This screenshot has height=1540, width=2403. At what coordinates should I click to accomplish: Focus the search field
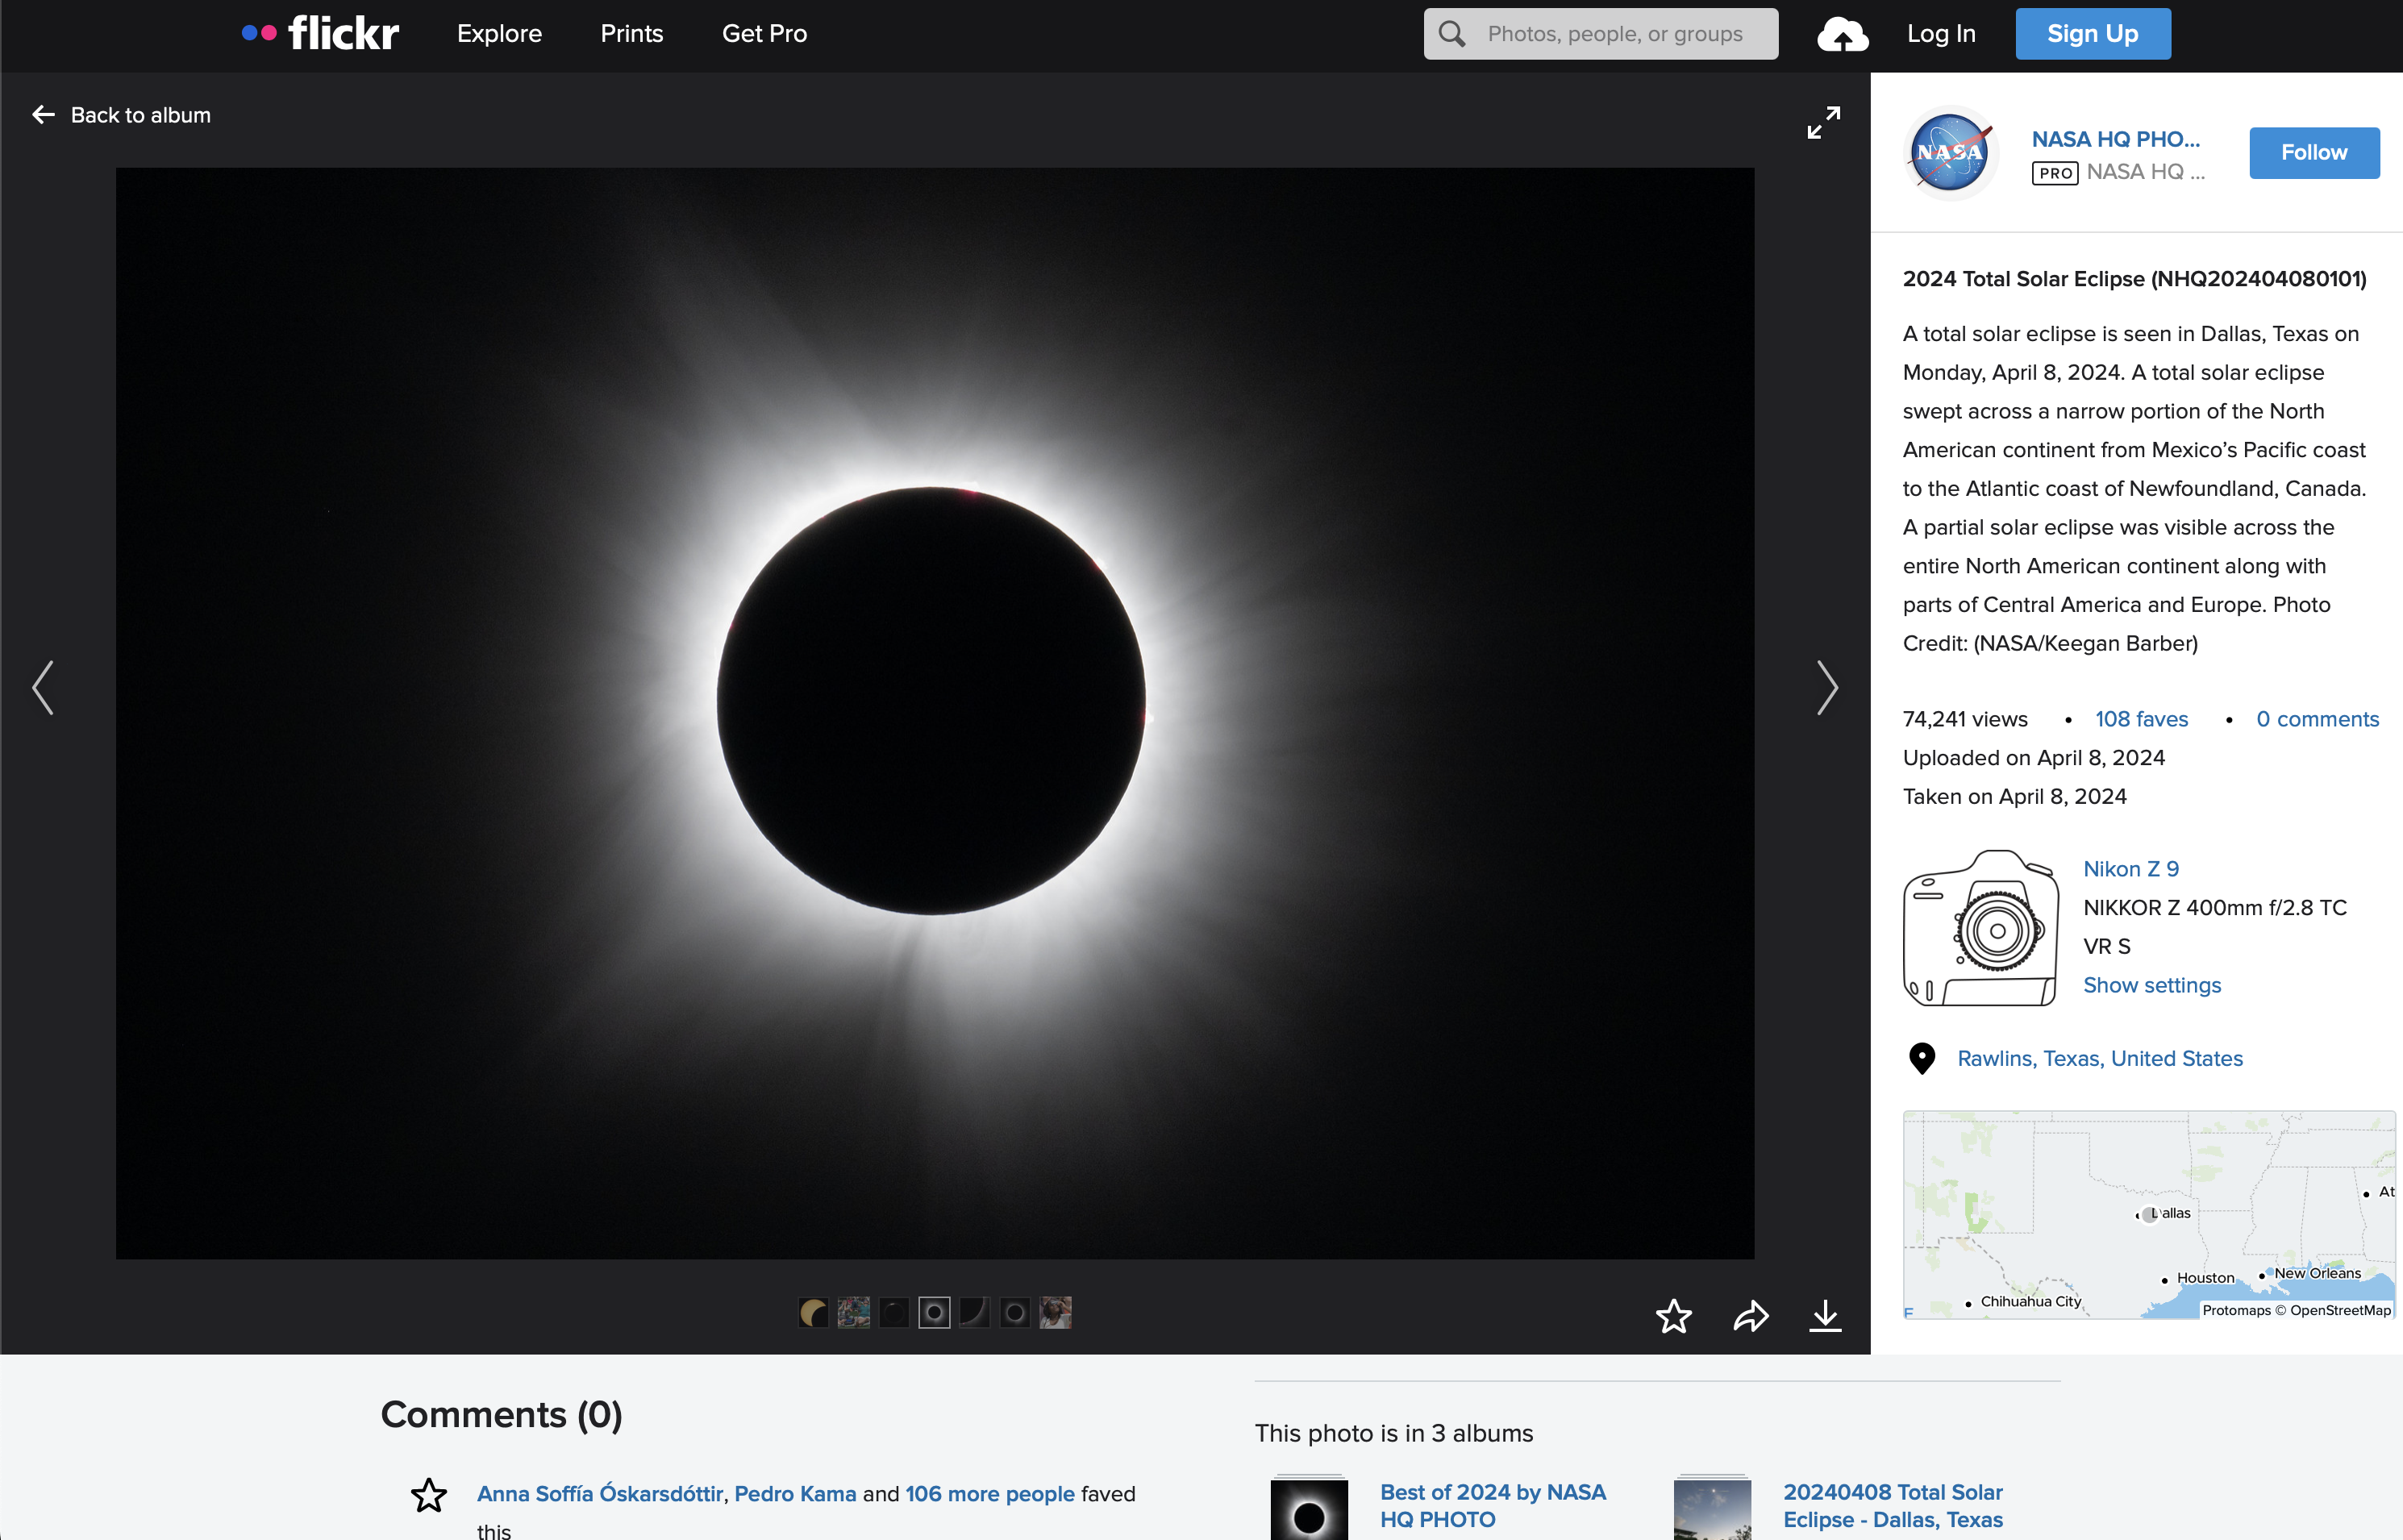click(x=1600, y=34)
